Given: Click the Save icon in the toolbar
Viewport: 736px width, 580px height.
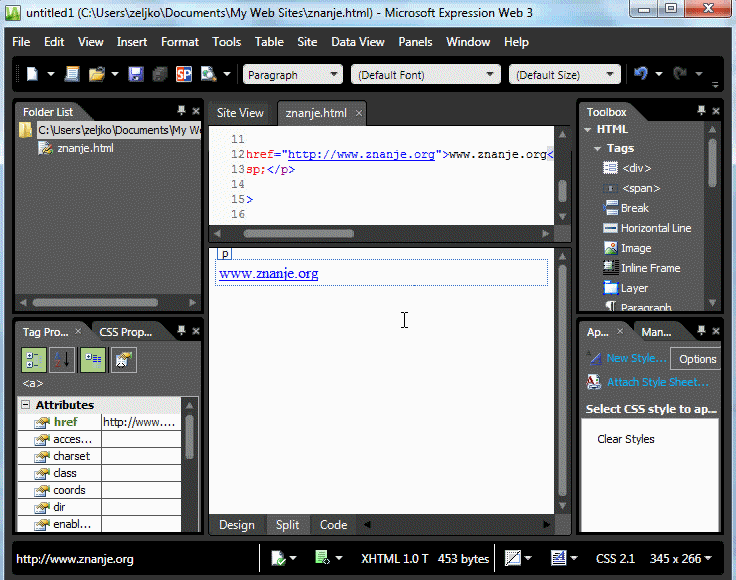Looking at the screenshot, I should (x=135, y=75).
